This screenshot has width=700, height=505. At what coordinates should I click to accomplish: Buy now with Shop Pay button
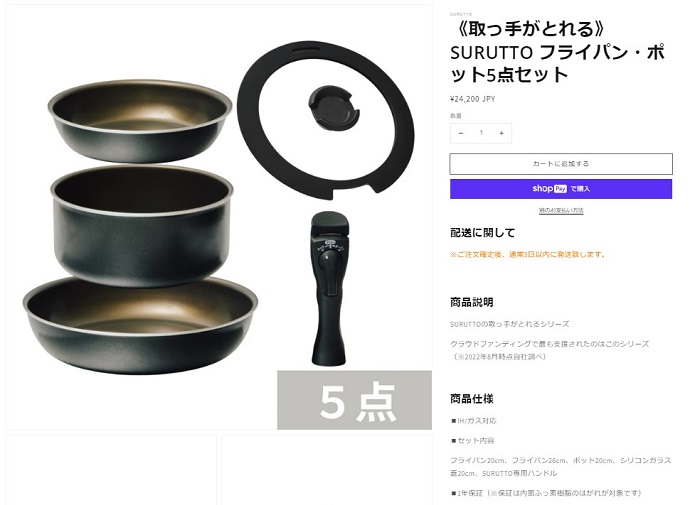pos(561,189)
